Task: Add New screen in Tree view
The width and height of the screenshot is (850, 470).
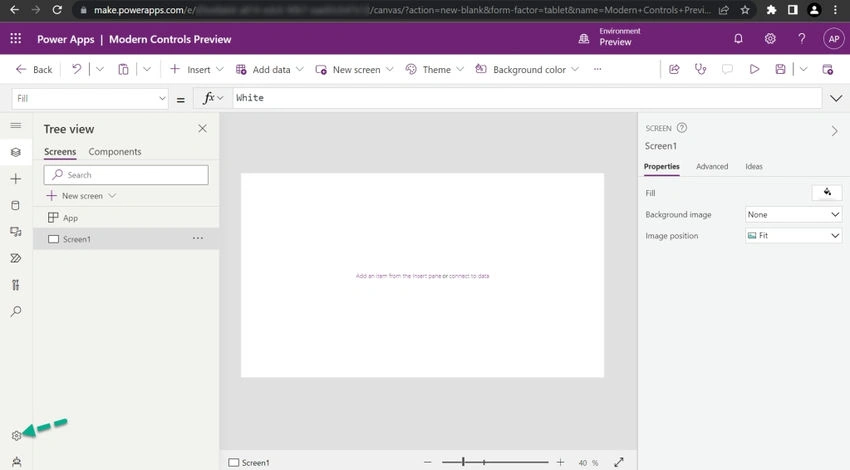Action: coord(81,196)
